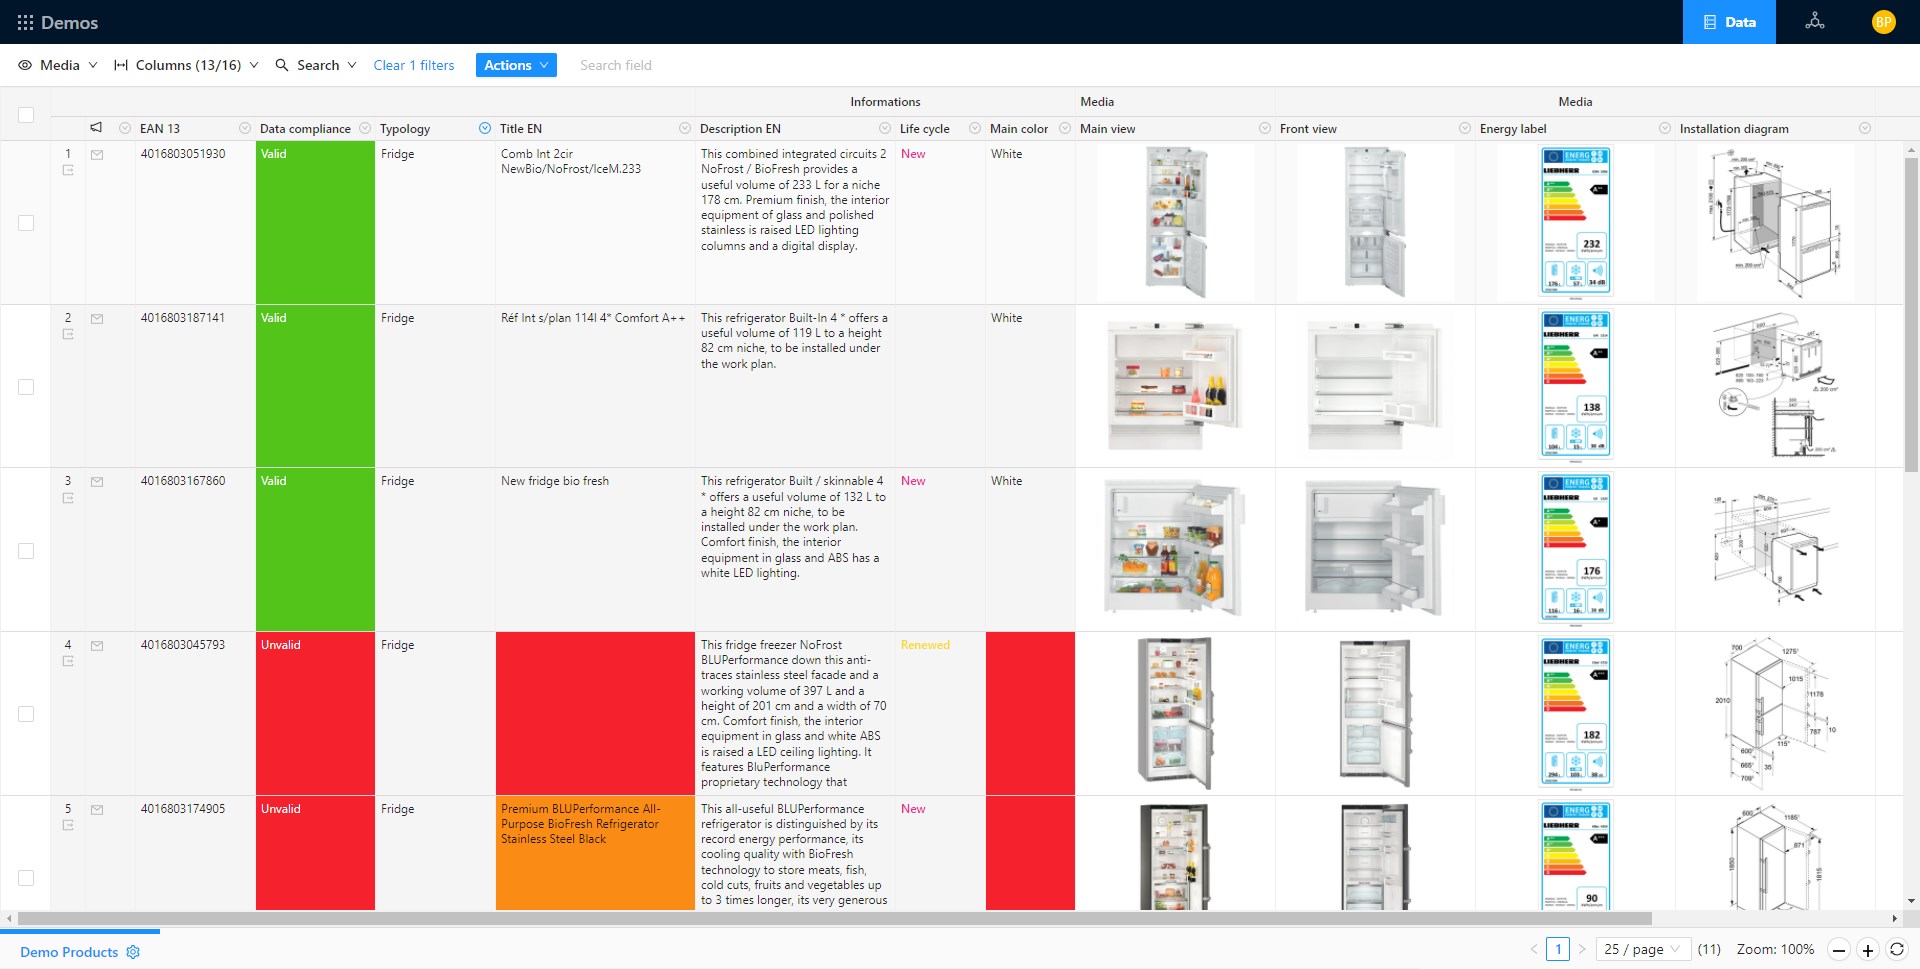Select the checkbox for row 4
The image size is (1920, 969).
pos(26,714)
